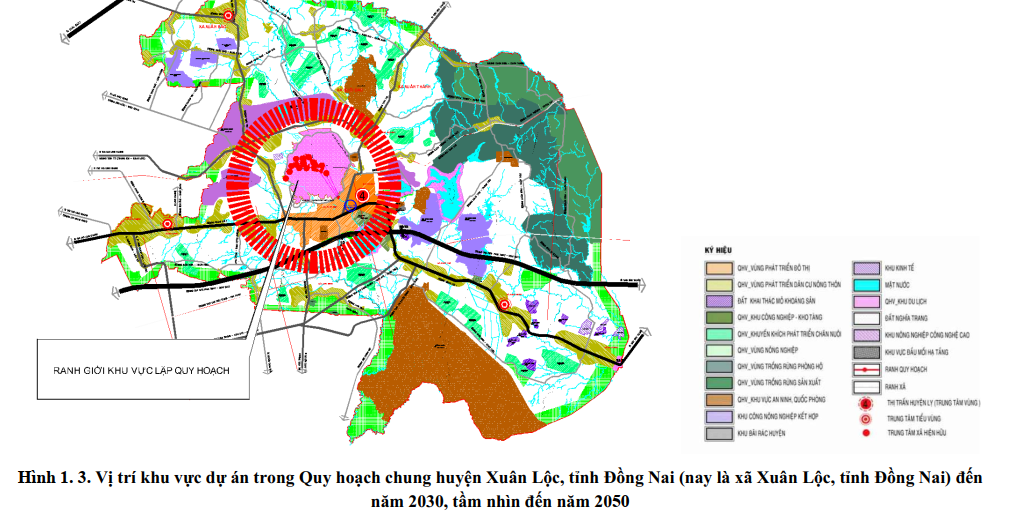Click the 'Trung tâm tiểu vùng' legend symbol
Image resolution: width=1016 pixels, height=528 pixels.
pos(864,417)
